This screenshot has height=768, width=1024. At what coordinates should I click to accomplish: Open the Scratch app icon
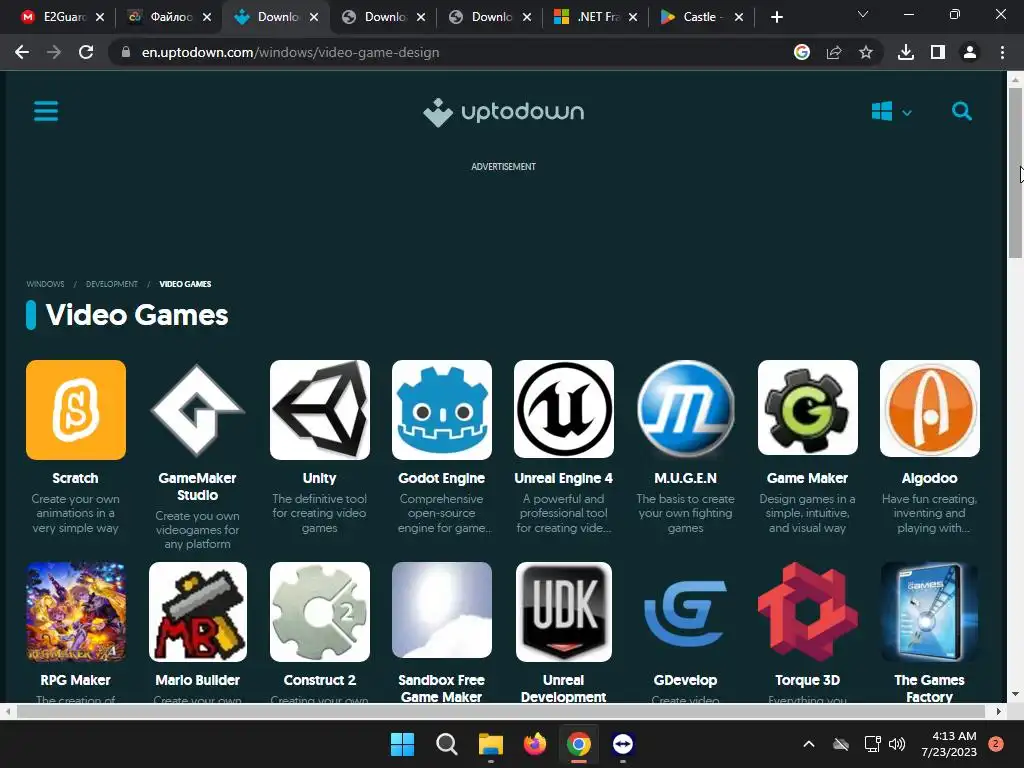tap(76, 409)
